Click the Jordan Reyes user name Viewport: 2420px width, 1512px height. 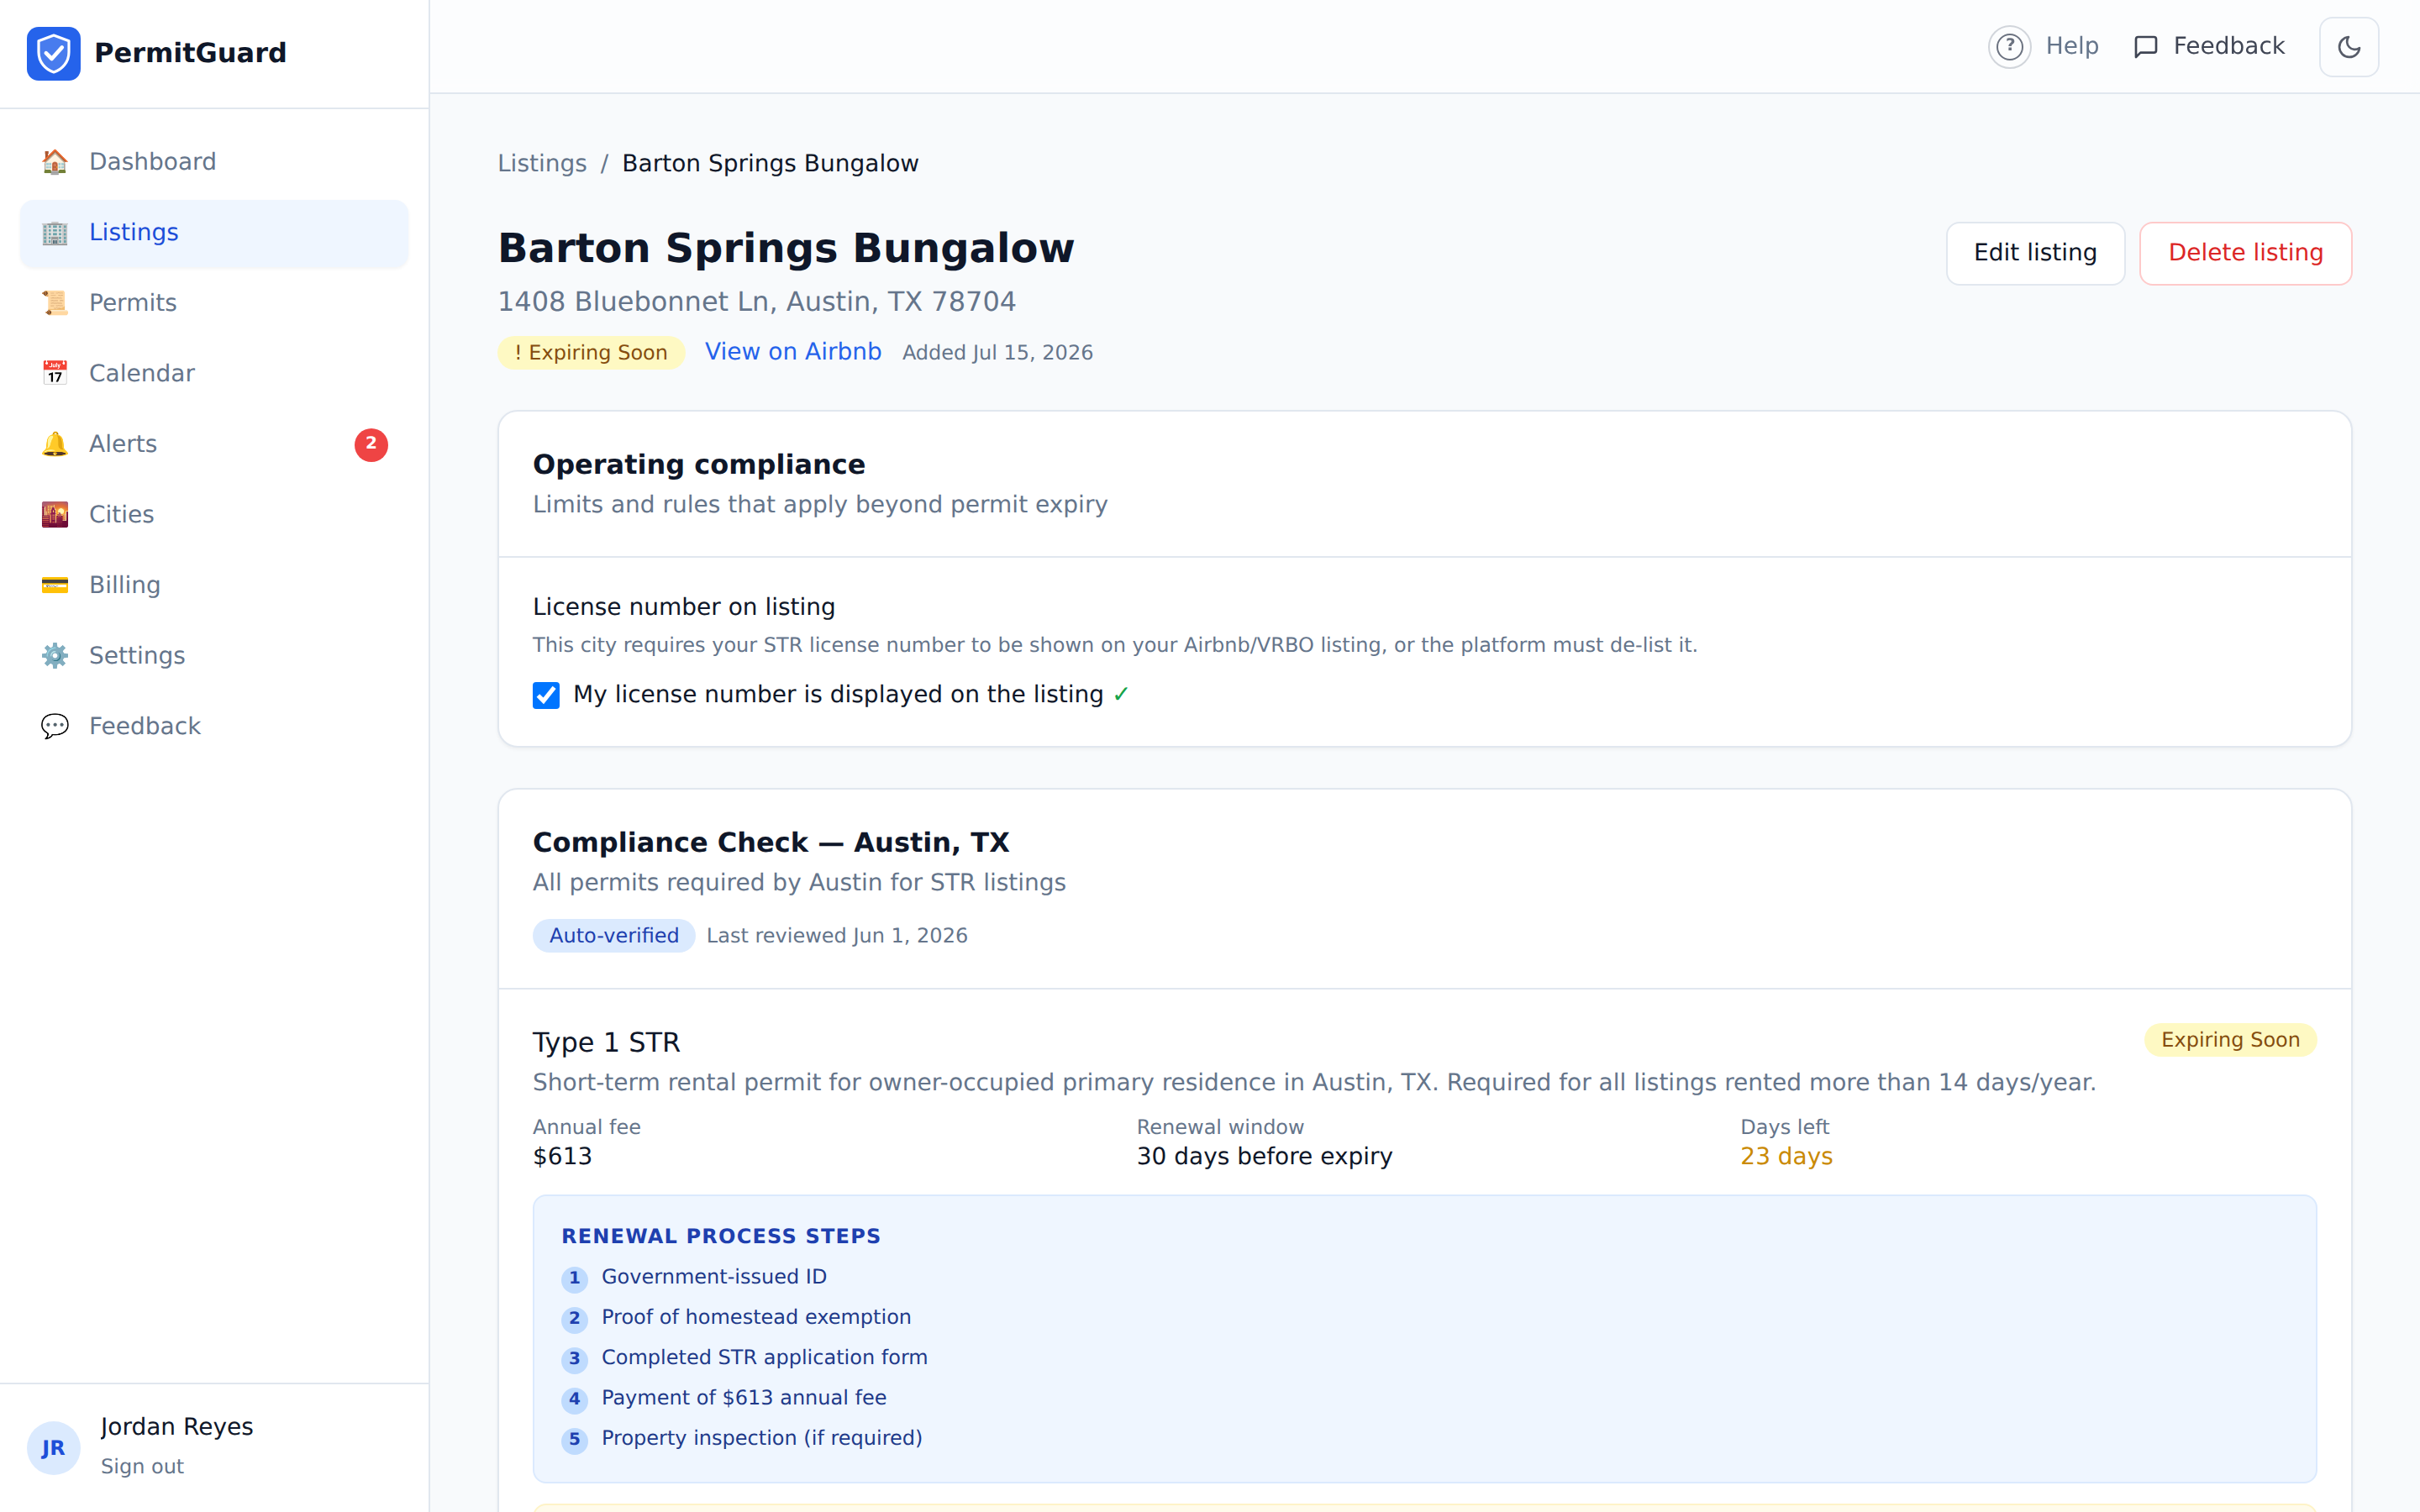(x=177, y=1427)
